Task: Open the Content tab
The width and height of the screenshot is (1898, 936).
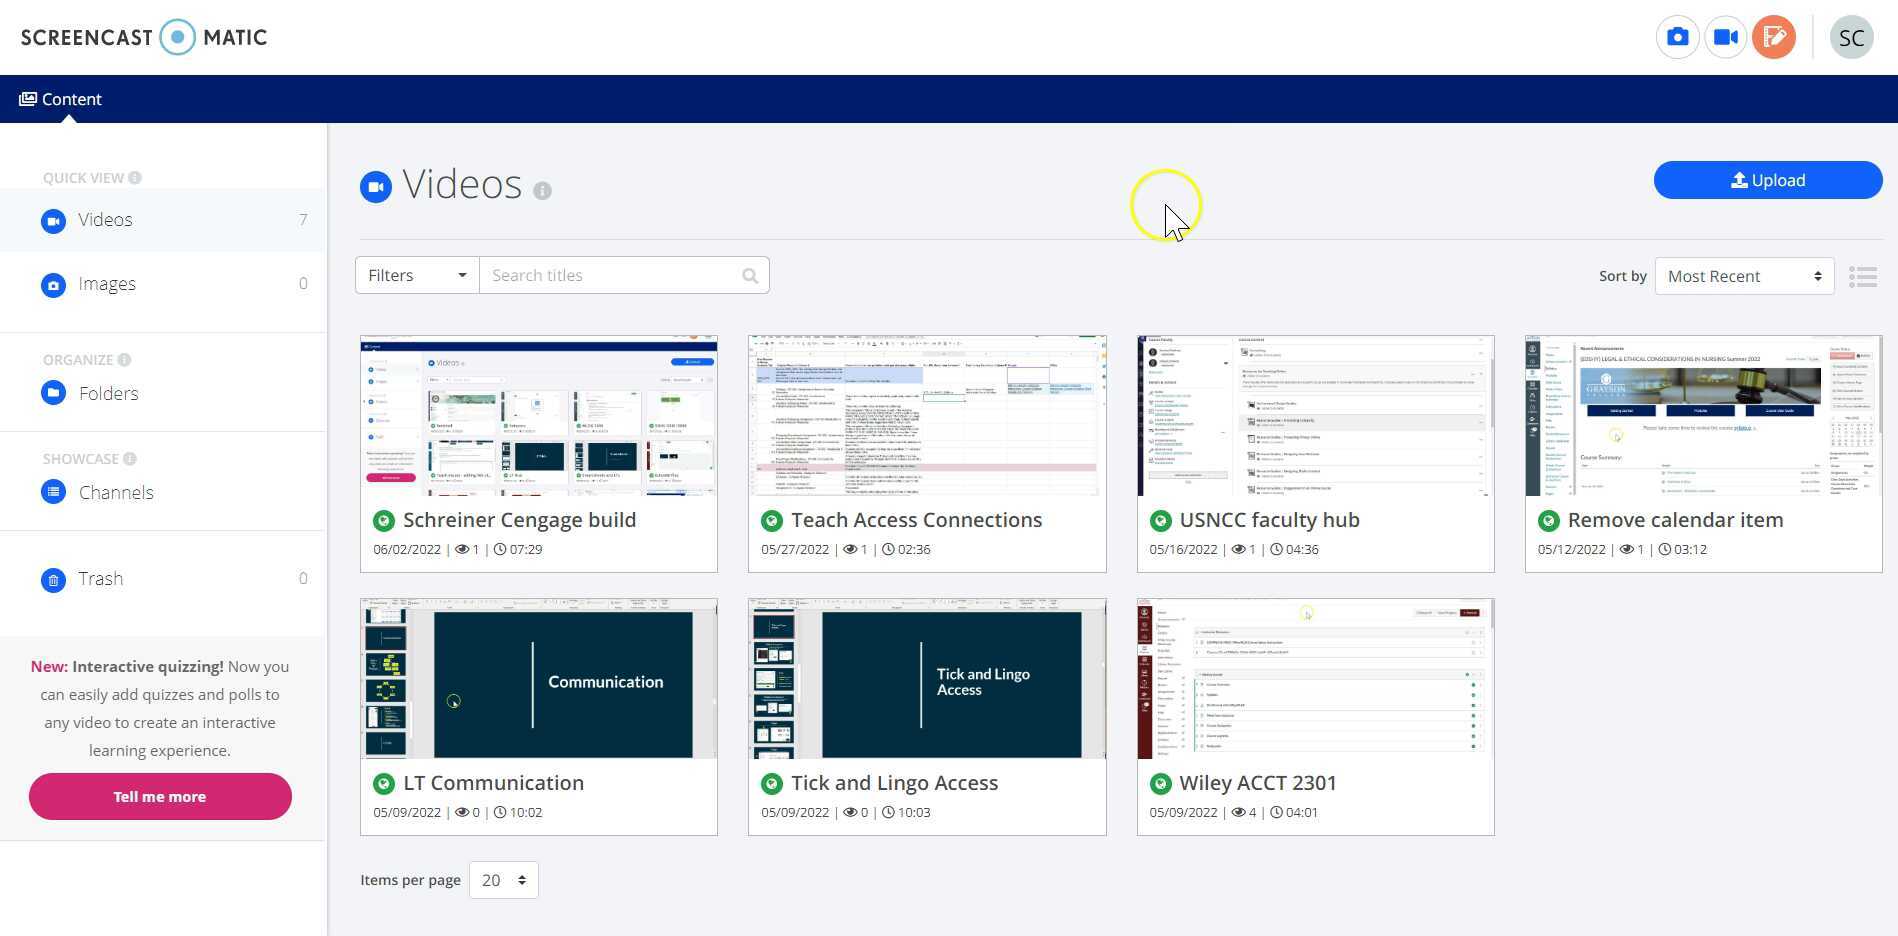Action: coord(60,99)
